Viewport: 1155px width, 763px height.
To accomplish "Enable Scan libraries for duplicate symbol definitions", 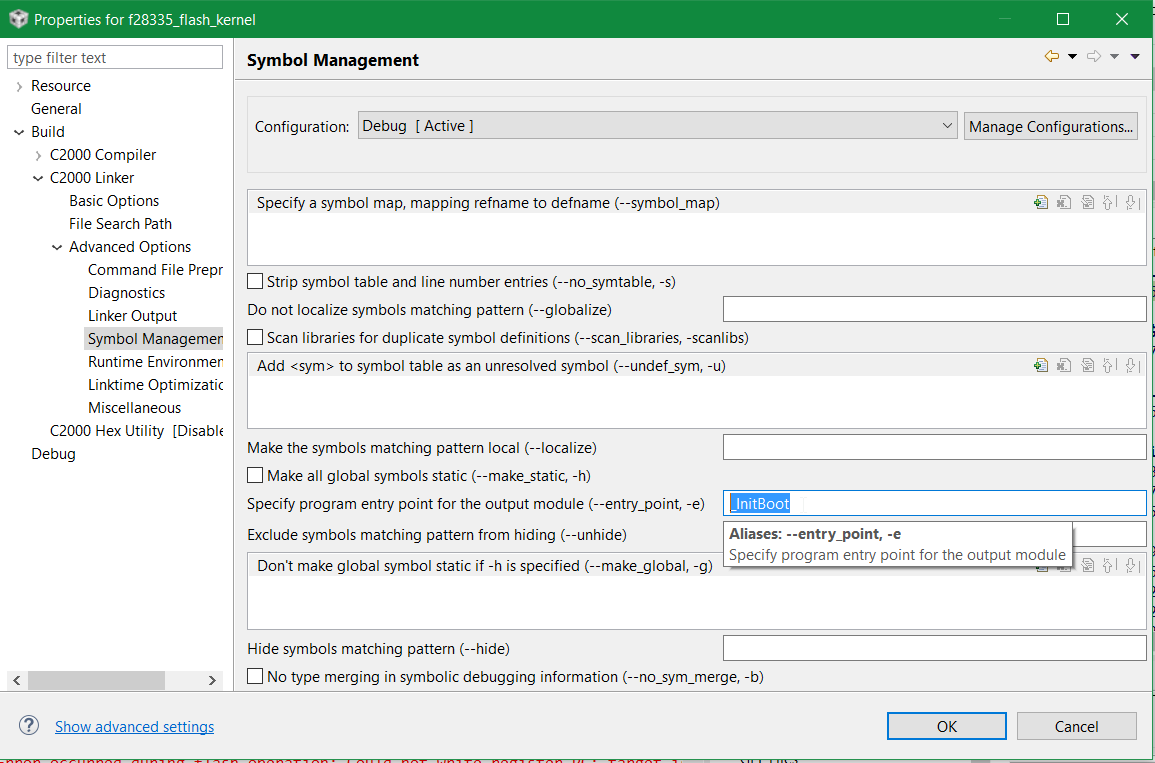I will tap(255, 337).
